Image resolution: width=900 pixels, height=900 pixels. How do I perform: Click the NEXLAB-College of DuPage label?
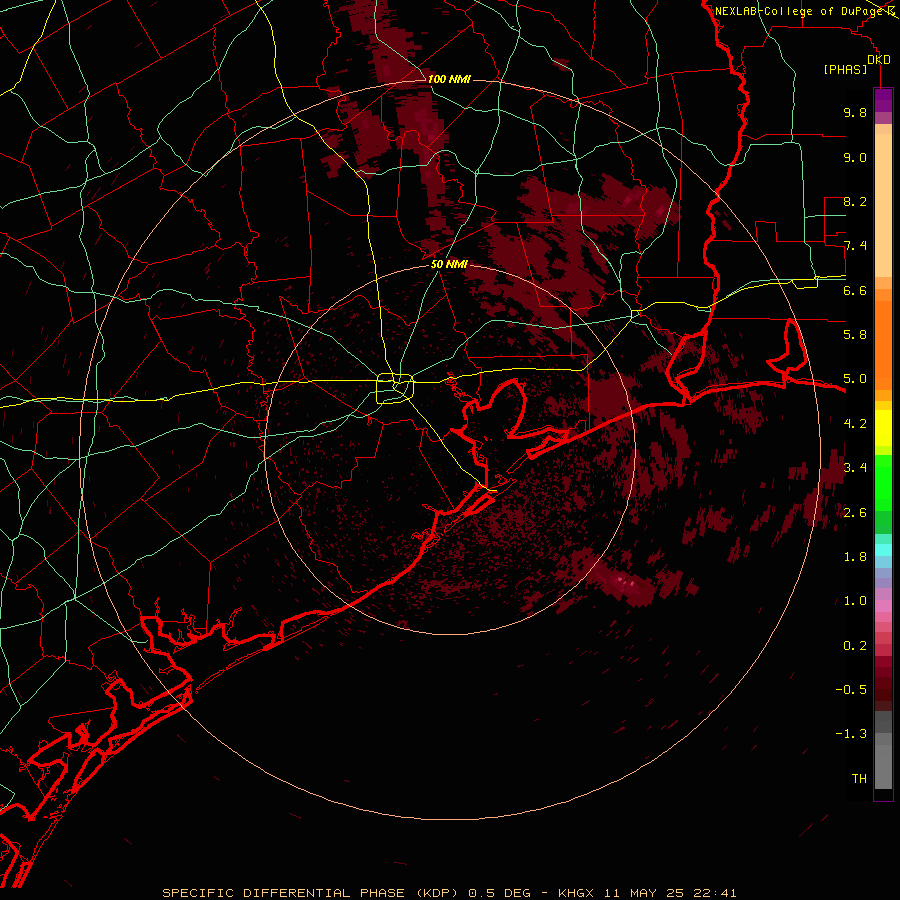coord(800,11)
